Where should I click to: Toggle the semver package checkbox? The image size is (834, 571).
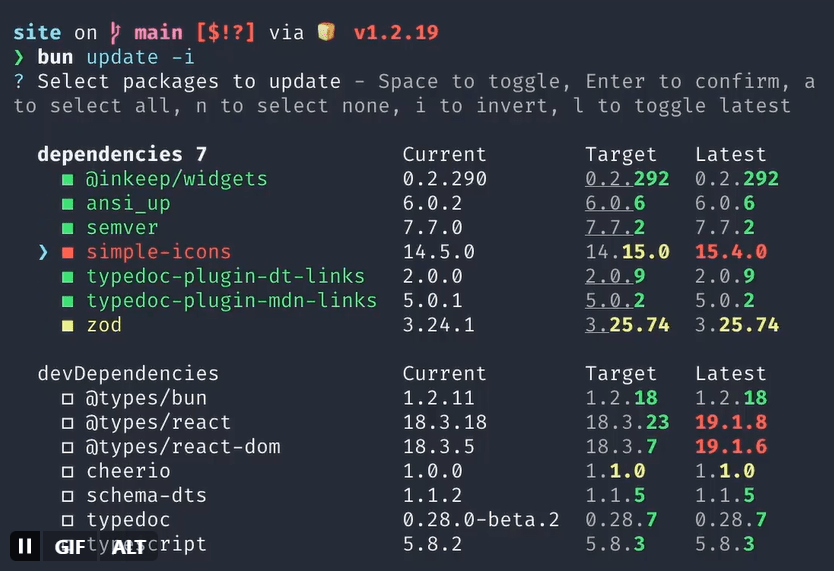point(68,228)
